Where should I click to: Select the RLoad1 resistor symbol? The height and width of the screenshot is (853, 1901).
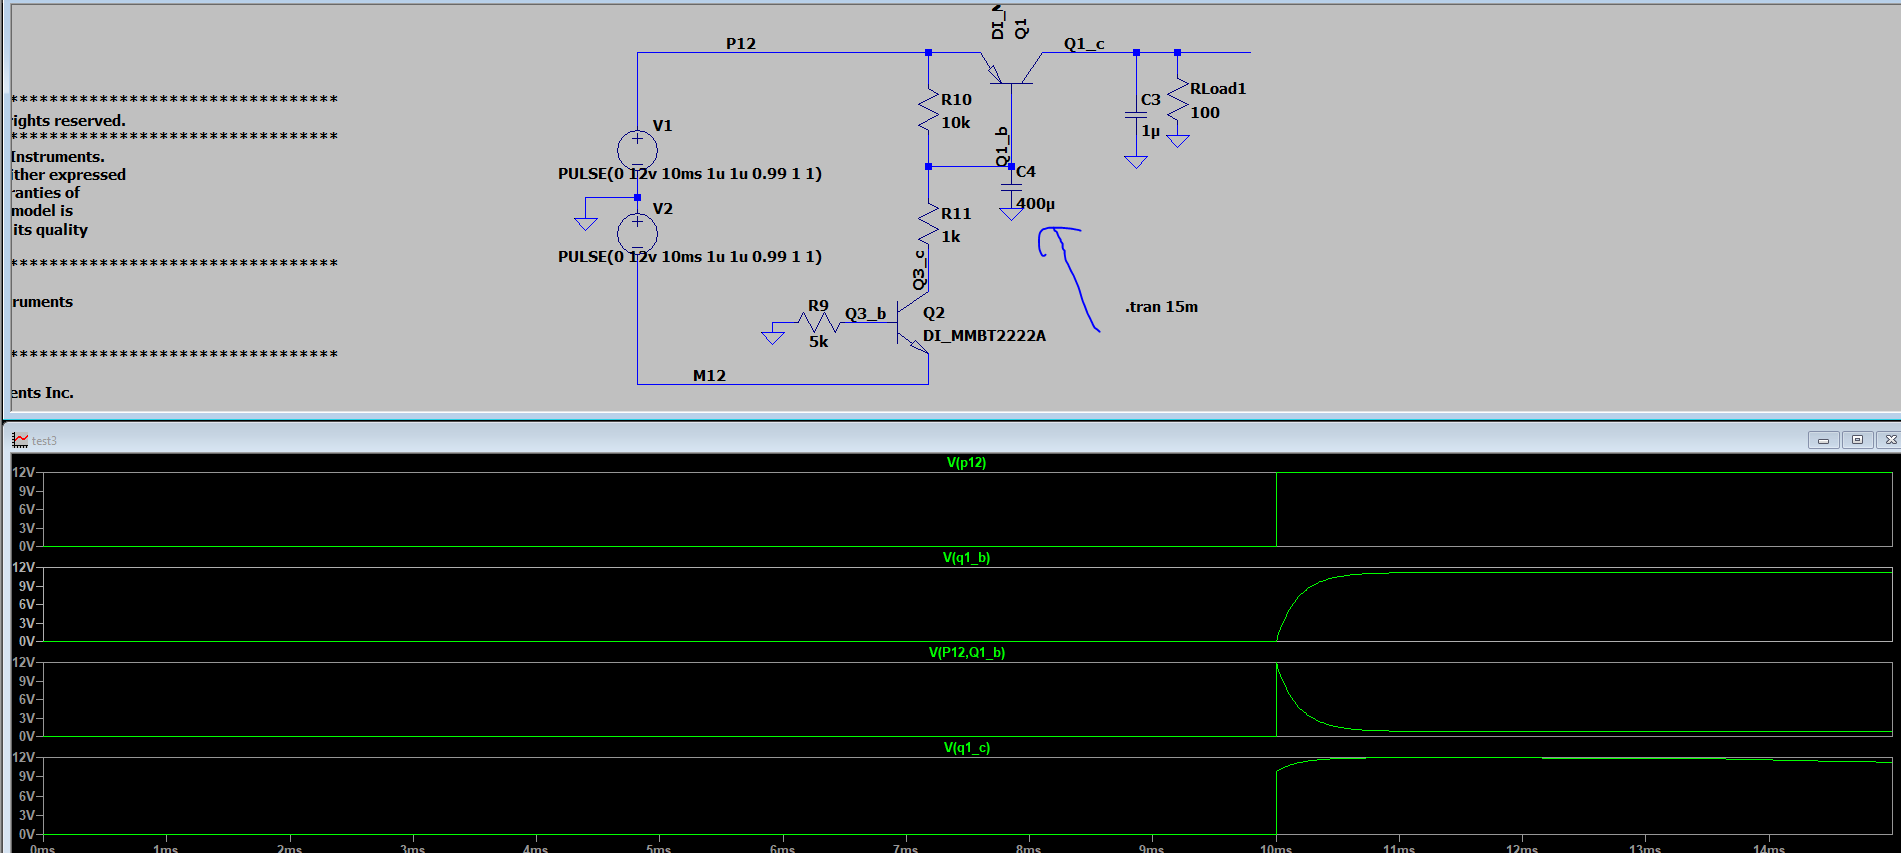pos(1177,100)
